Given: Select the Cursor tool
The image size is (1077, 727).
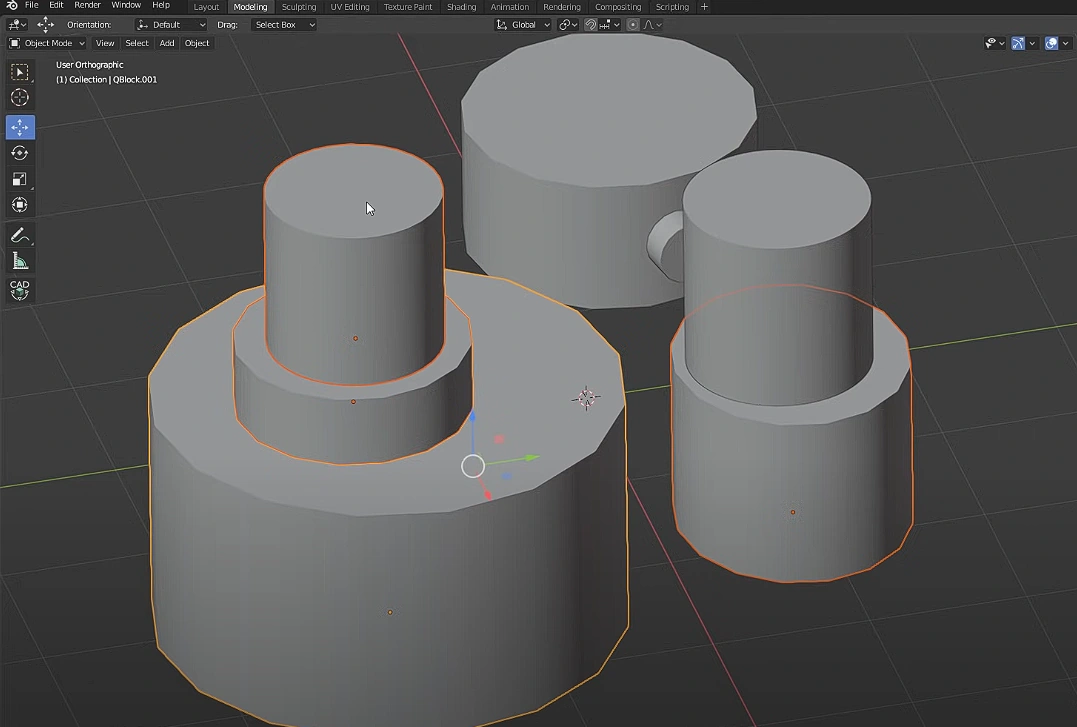Looking at the screenshot, I should pyautogui.click(x=20, y=97).
